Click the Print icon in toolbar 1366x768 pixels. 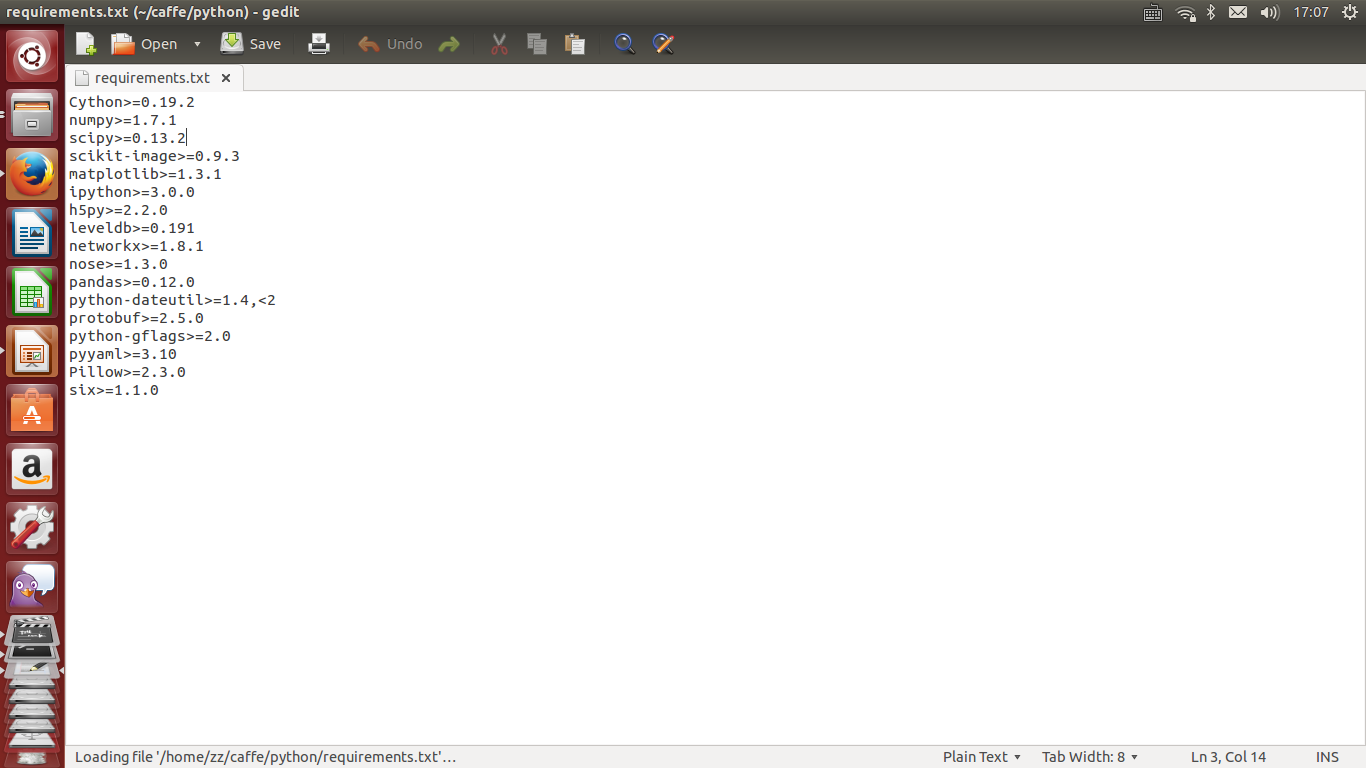tap(319, 44)
